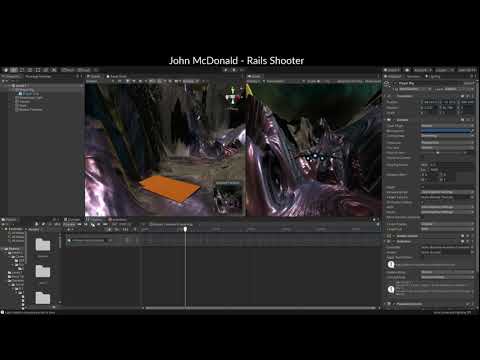Toggle Pivot/Center handle position button
Viewport: 480px width, 360px height.
(68, 70)
